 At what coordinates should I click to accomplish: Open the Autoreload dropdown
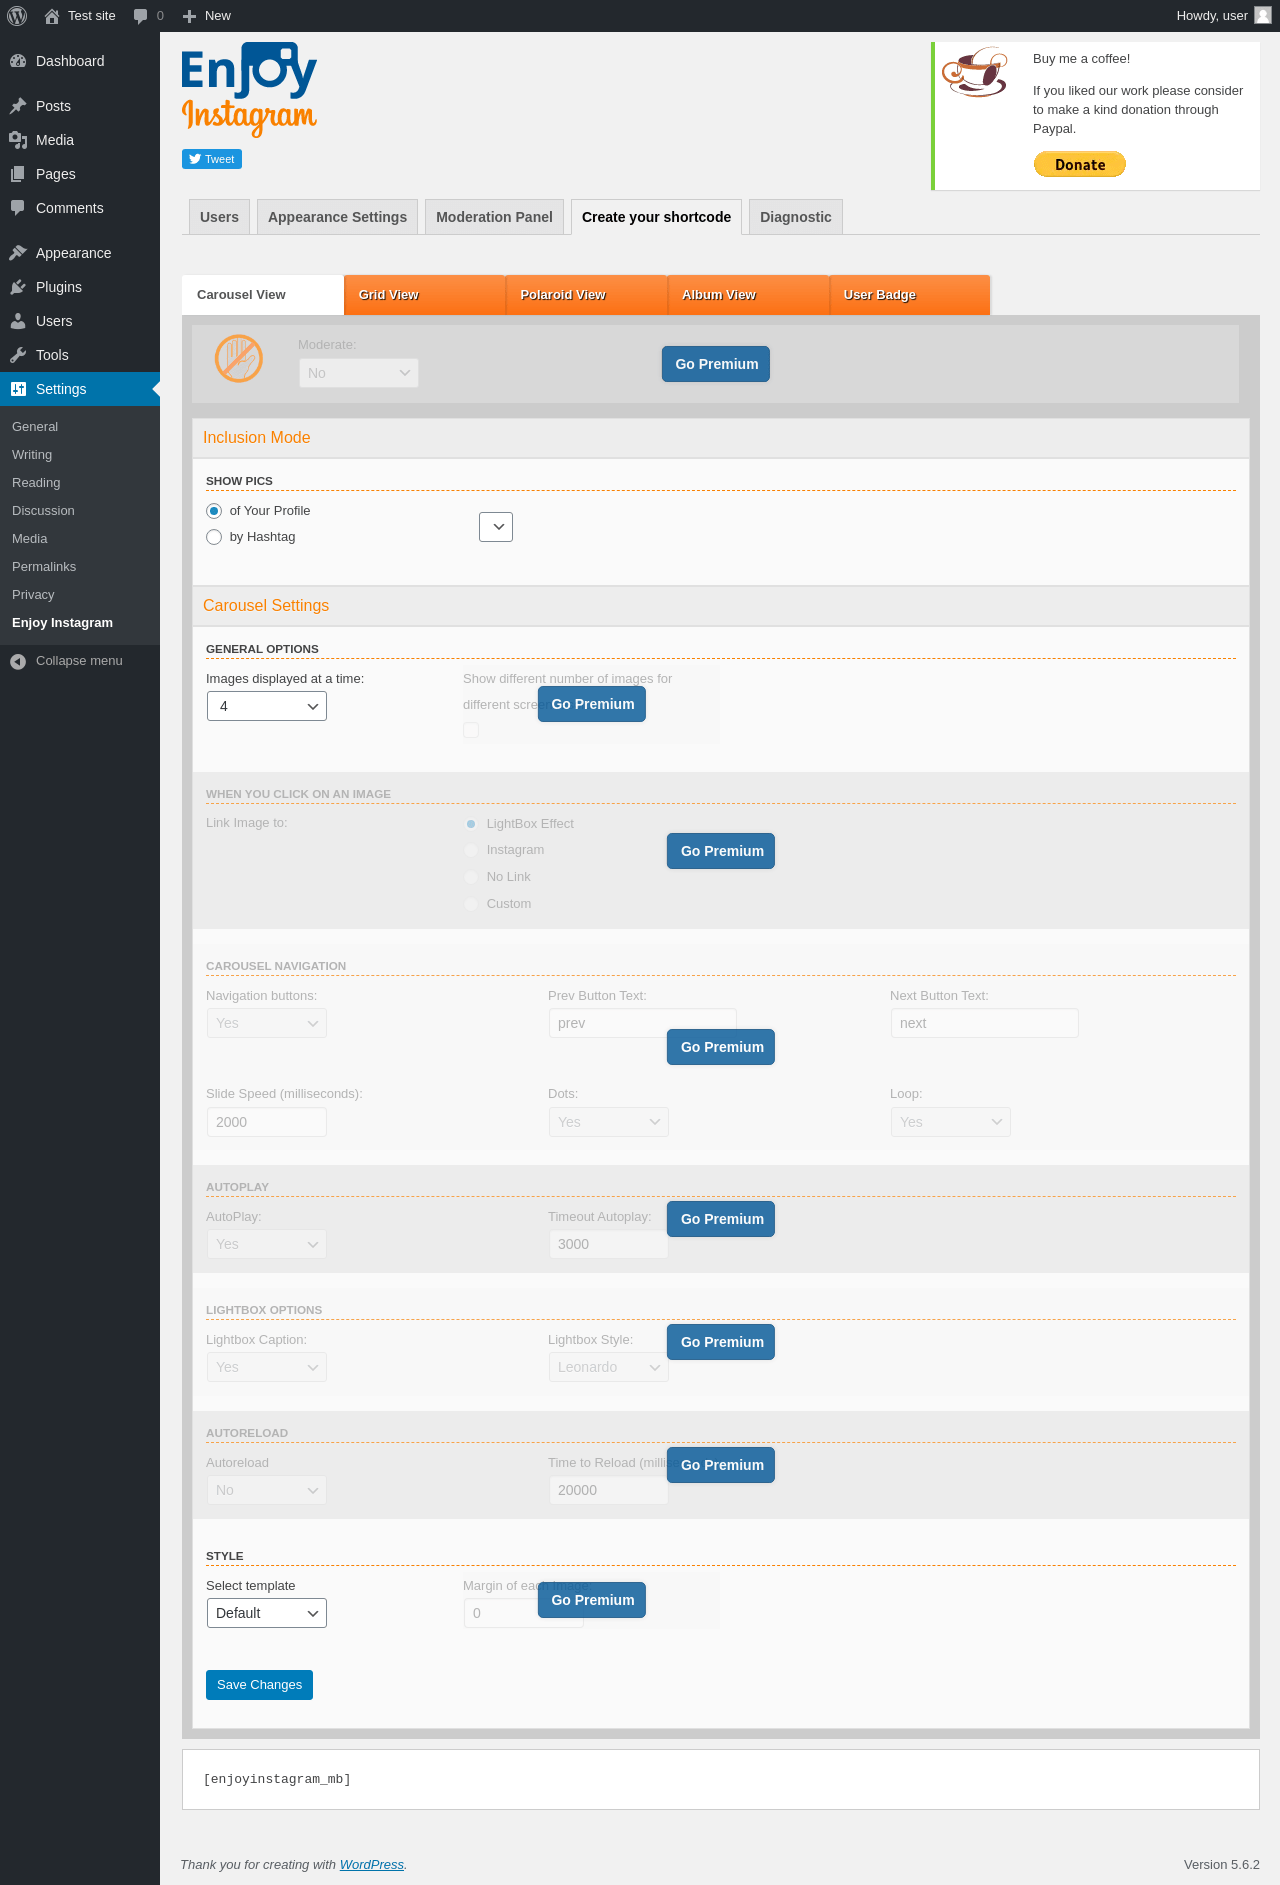point(267,1490)
